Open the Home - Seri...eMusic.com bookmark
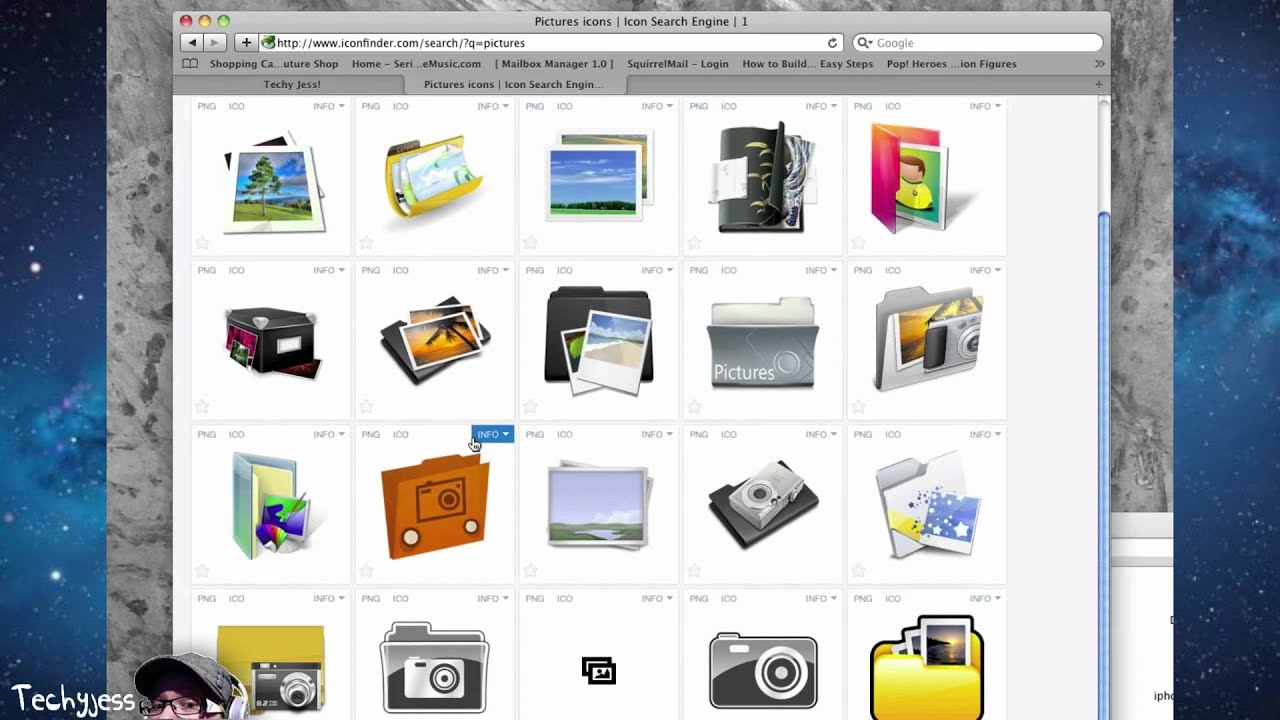 pos(416,64)
